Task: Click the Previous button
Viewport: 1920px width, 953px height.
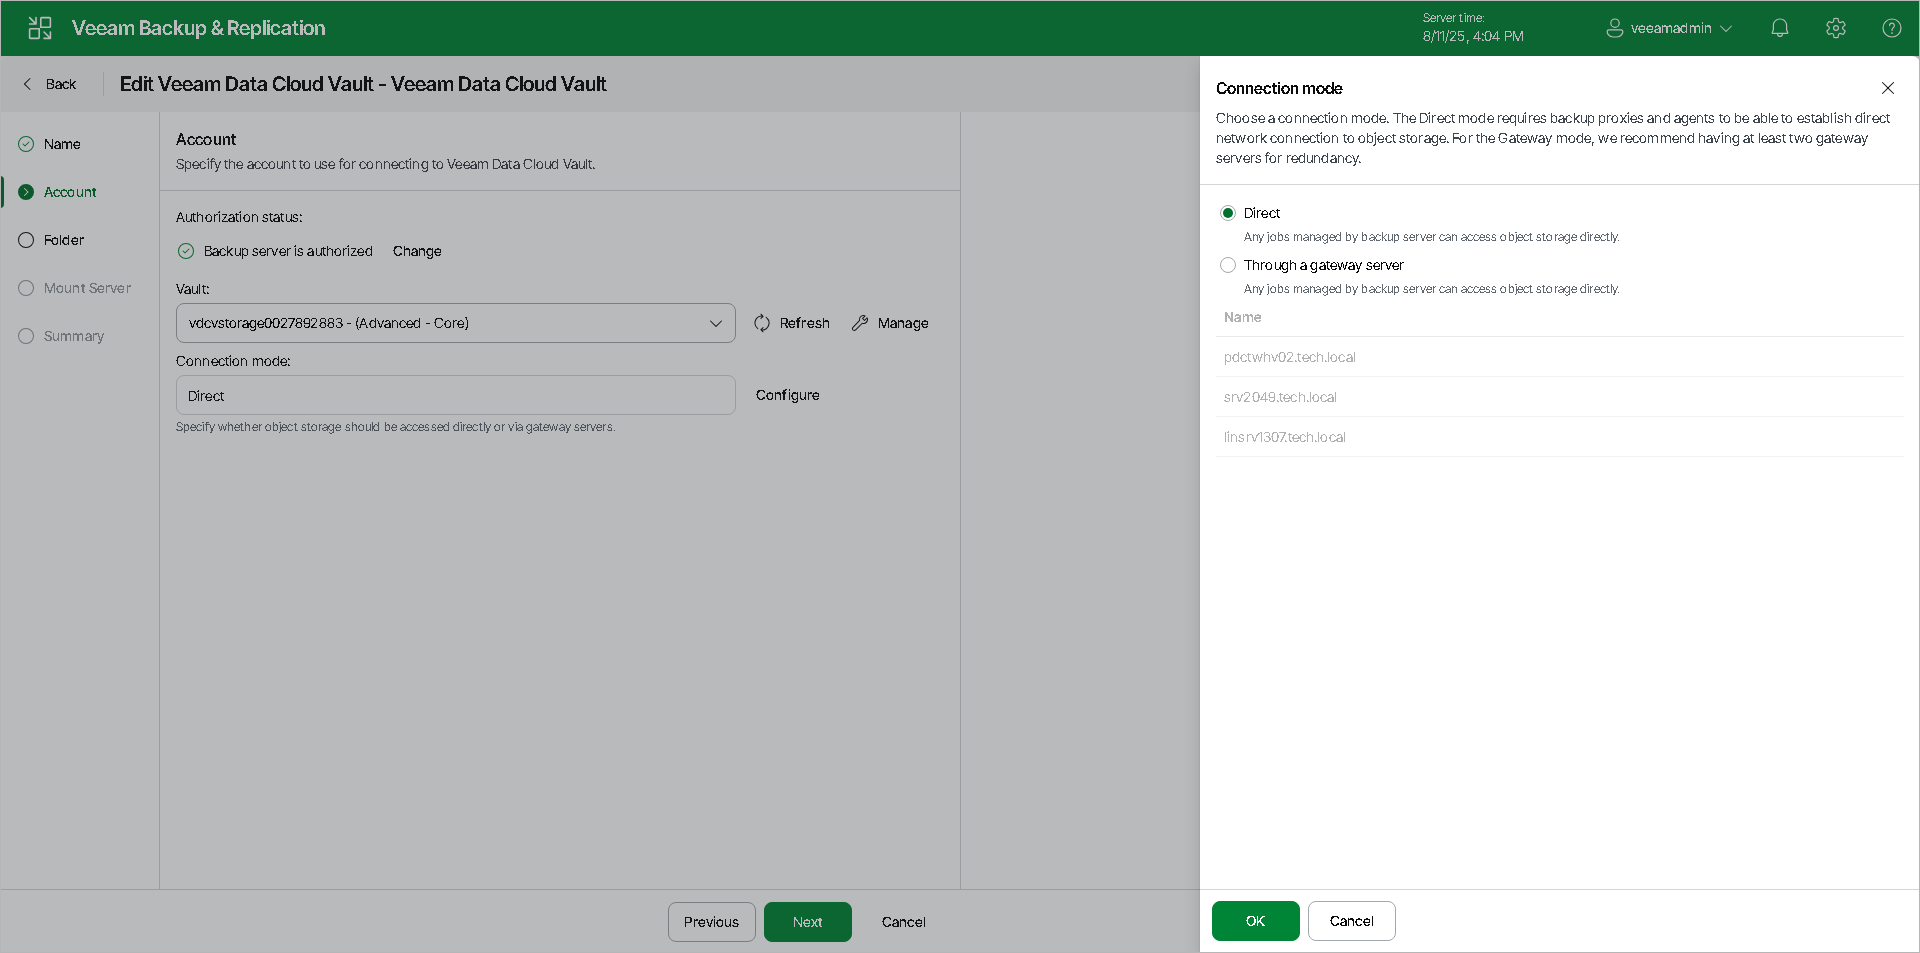Action: click(712, 922)
